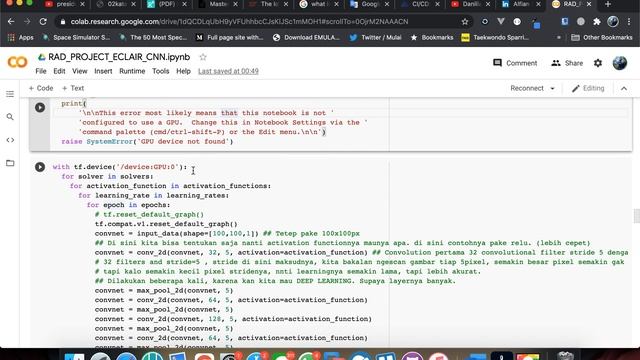The height and width of the screenshot is (360, 640).
Task: Open the Space Simulator bookmark
Action: (76, 38)
